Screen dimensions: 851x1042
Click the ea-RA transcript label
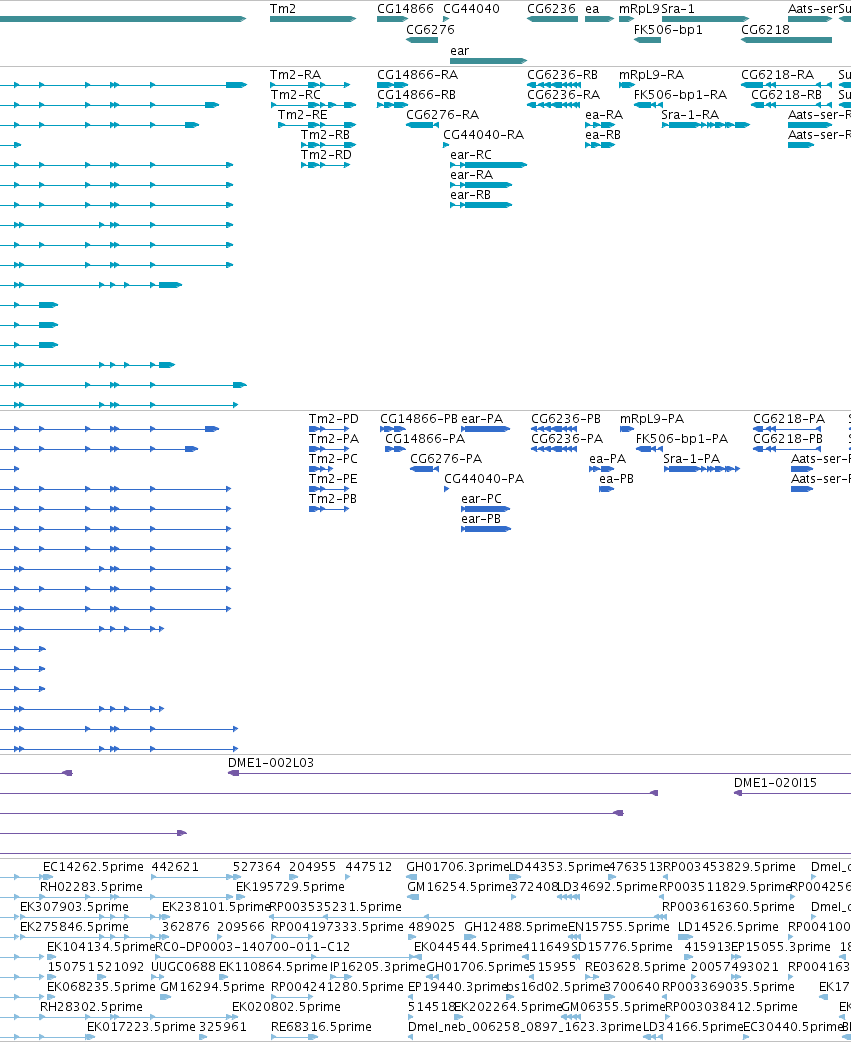[604, 114]
